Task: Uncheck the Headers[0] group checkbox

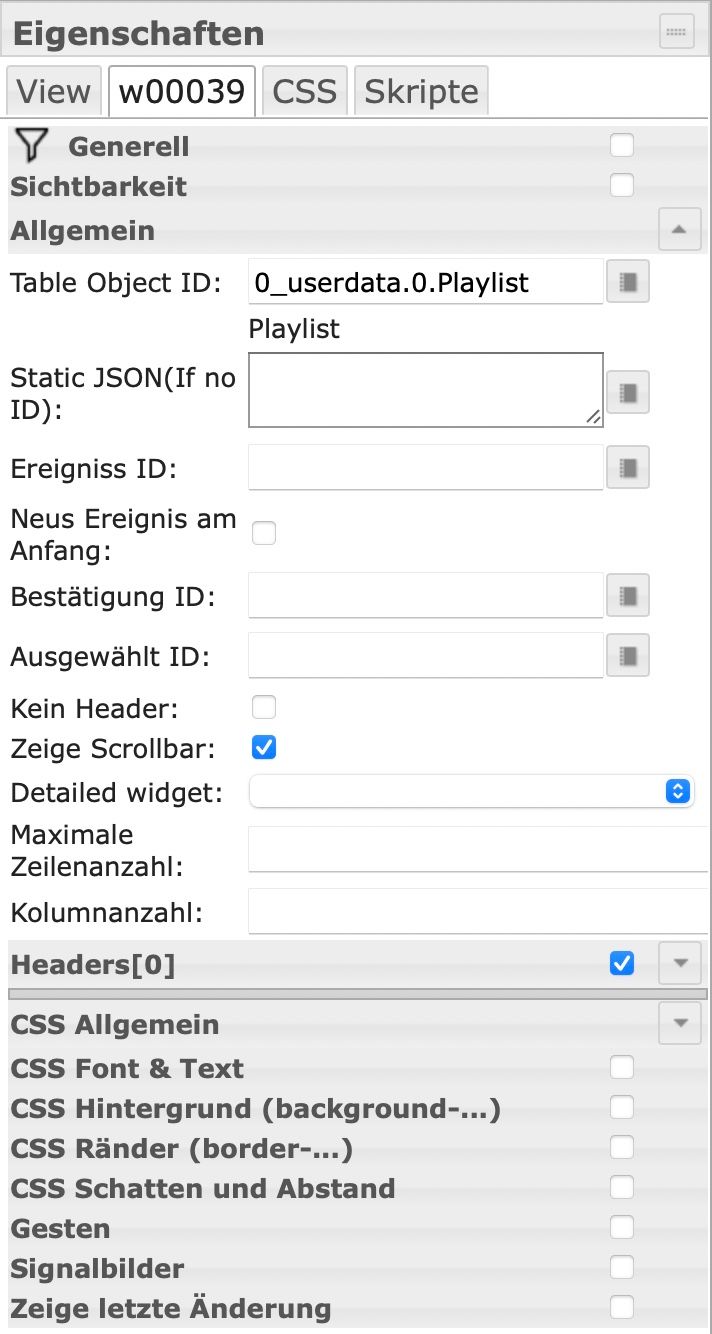Action: pos(622,964)
